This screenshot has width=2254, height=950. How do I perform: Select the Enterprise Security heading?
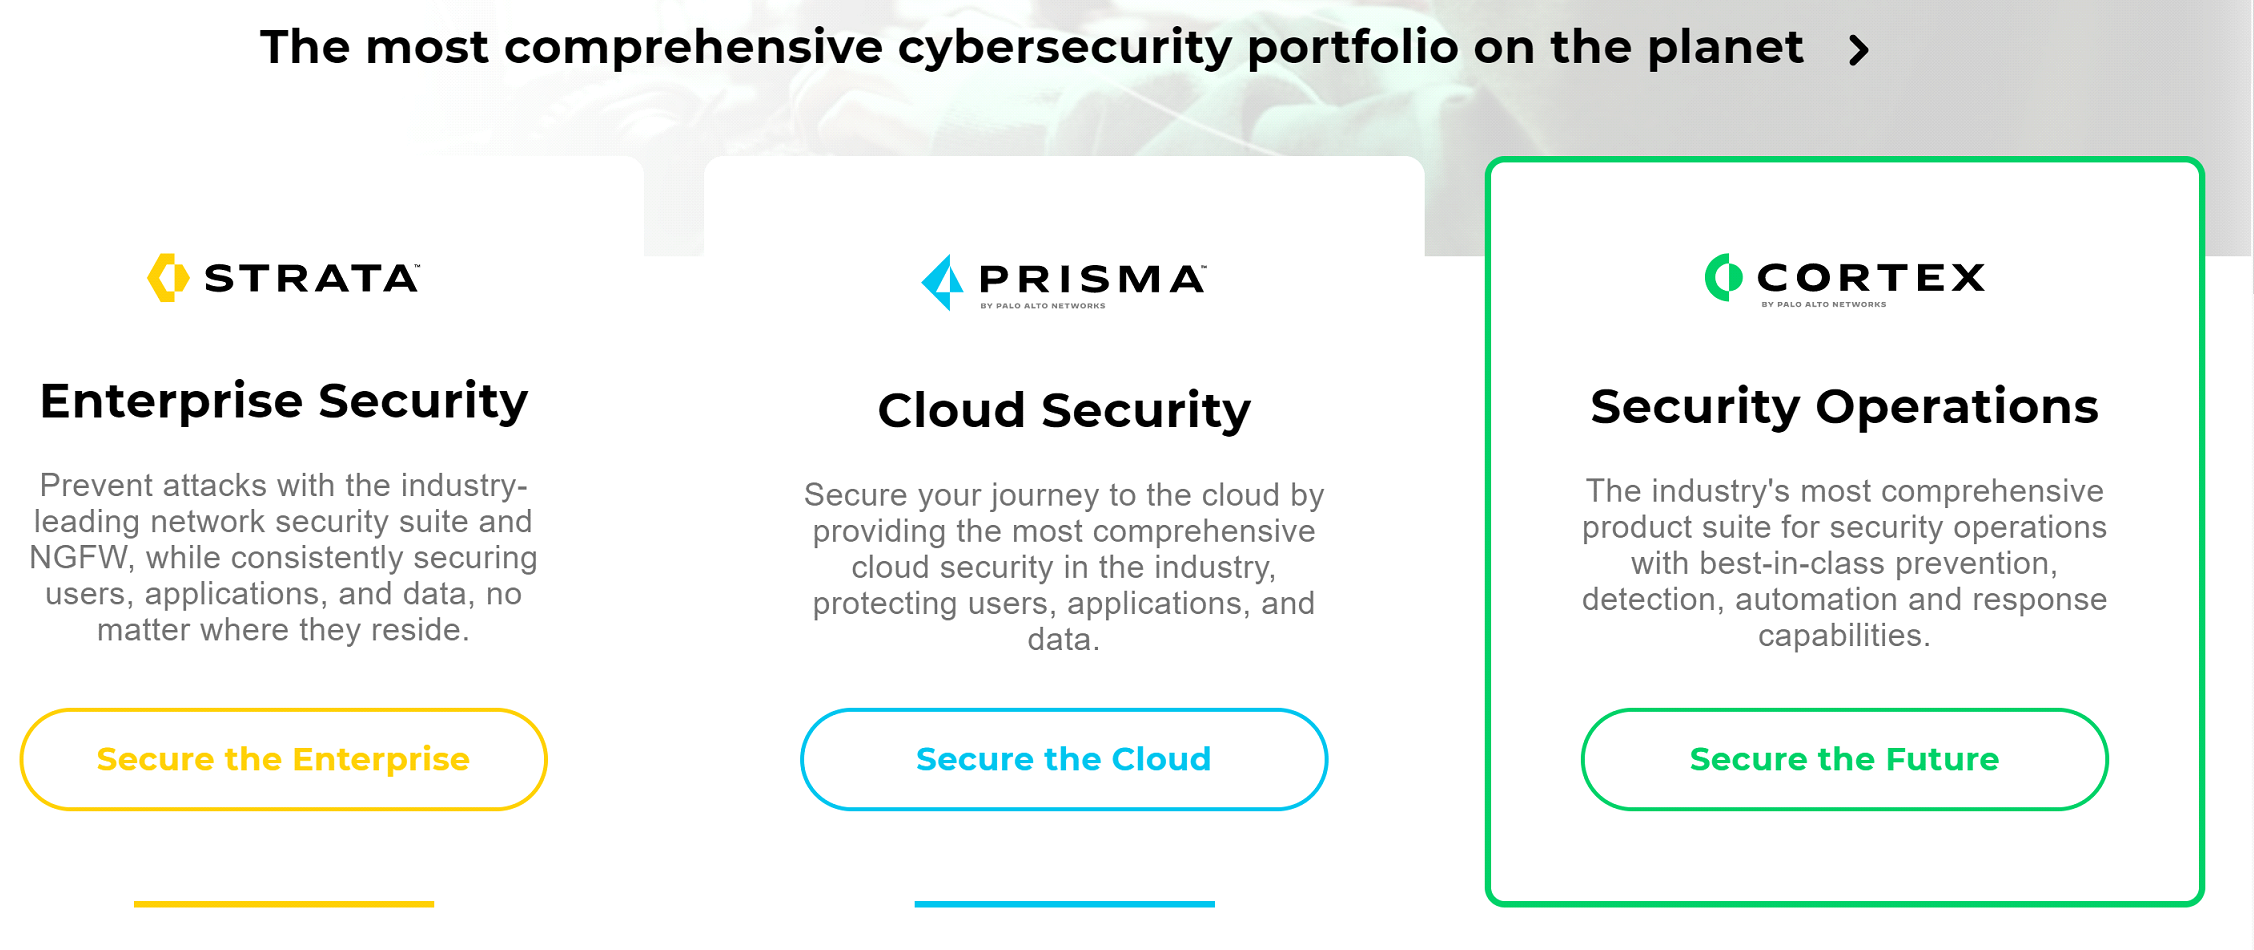(x=284, y=401)
